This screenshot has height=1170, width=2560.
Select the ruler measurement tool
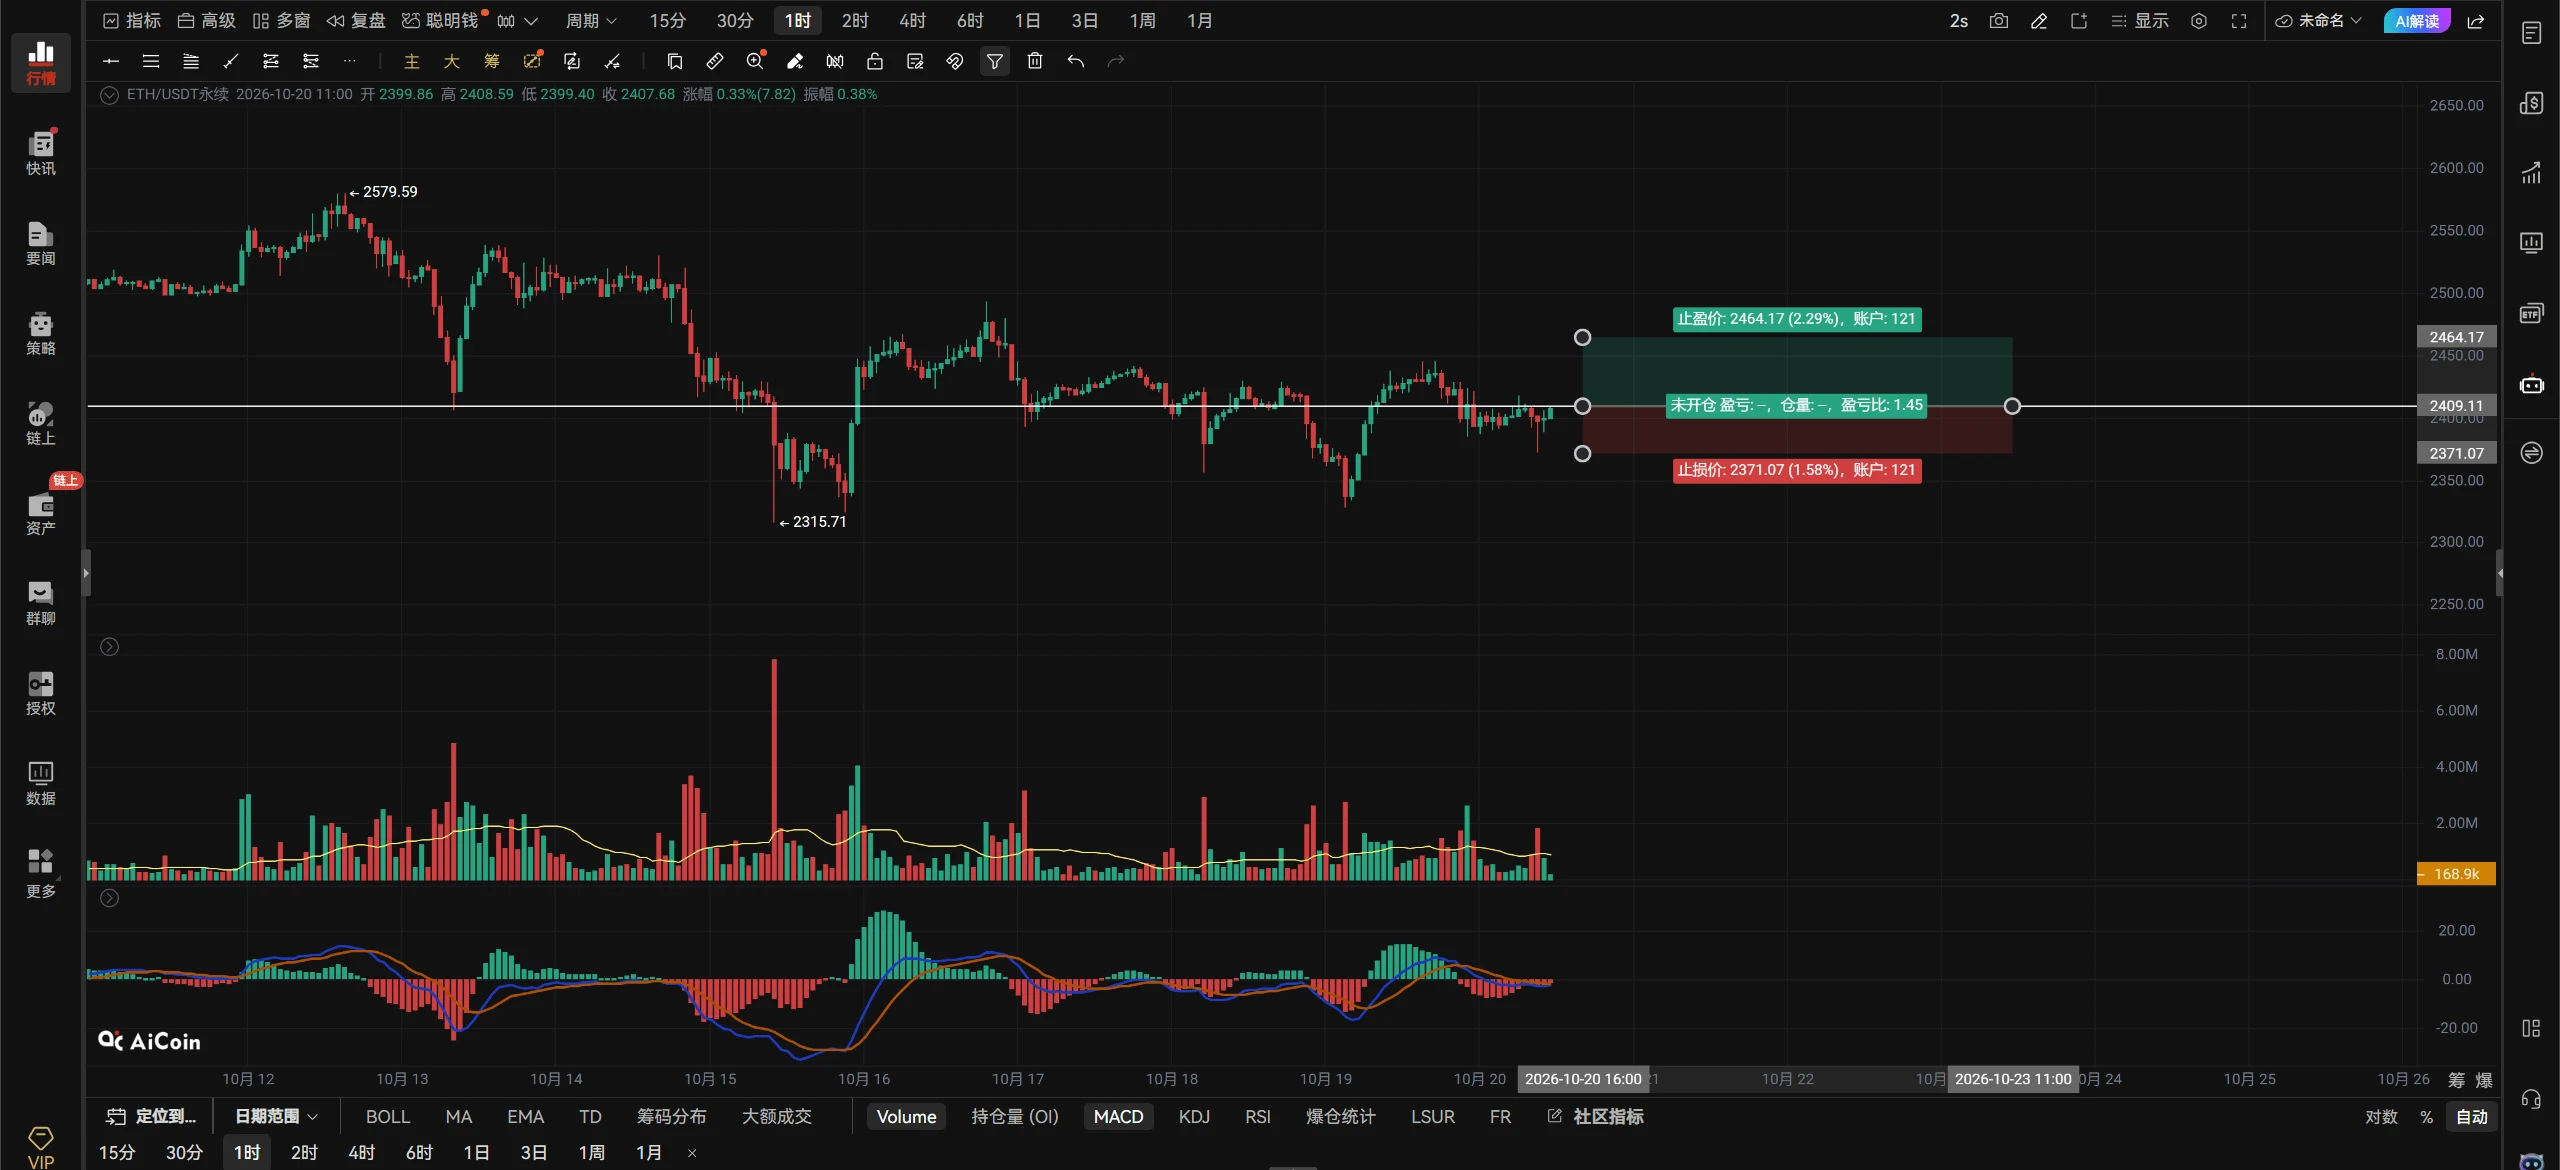[714, 62]
